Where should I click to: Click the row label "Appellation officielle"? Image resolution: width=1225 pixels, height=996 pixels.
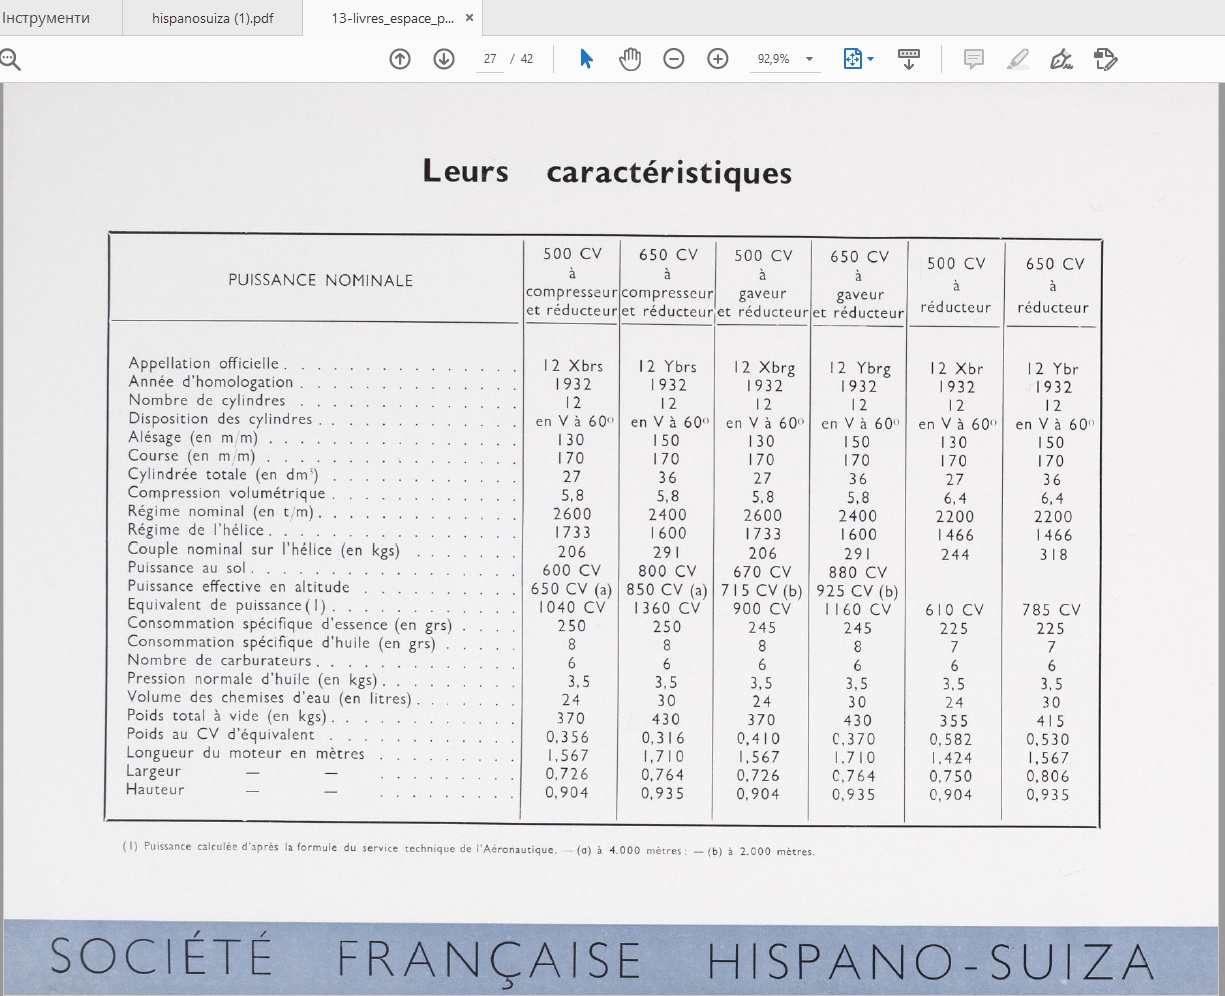point(204,363)
